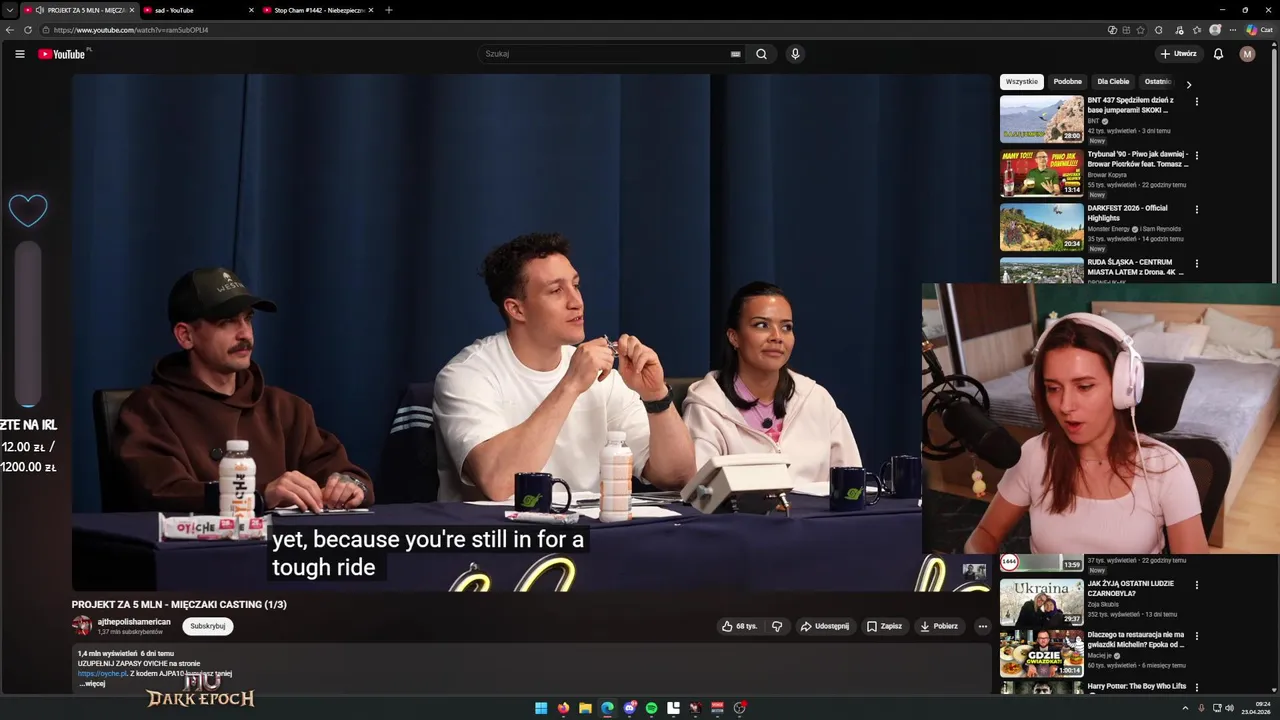Open the BNT 437 base jumper video thumbnail
The width and height of the screenshot is (1280, 720).
coord(1042,119)
